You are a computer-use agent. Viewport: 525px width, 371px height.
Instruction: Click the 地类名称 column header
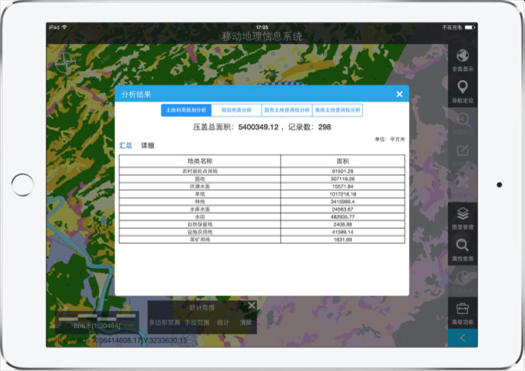tap(200, 161)
